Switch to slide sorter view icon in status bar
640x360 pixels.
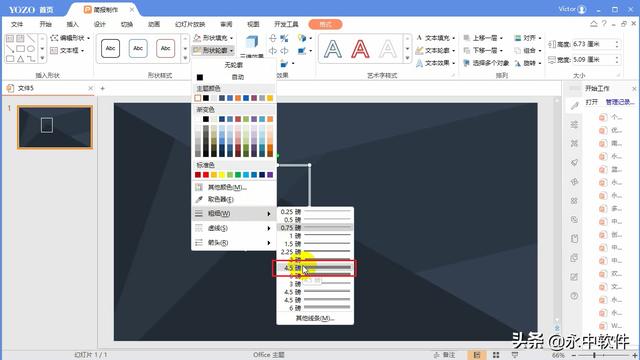point(496,355)
